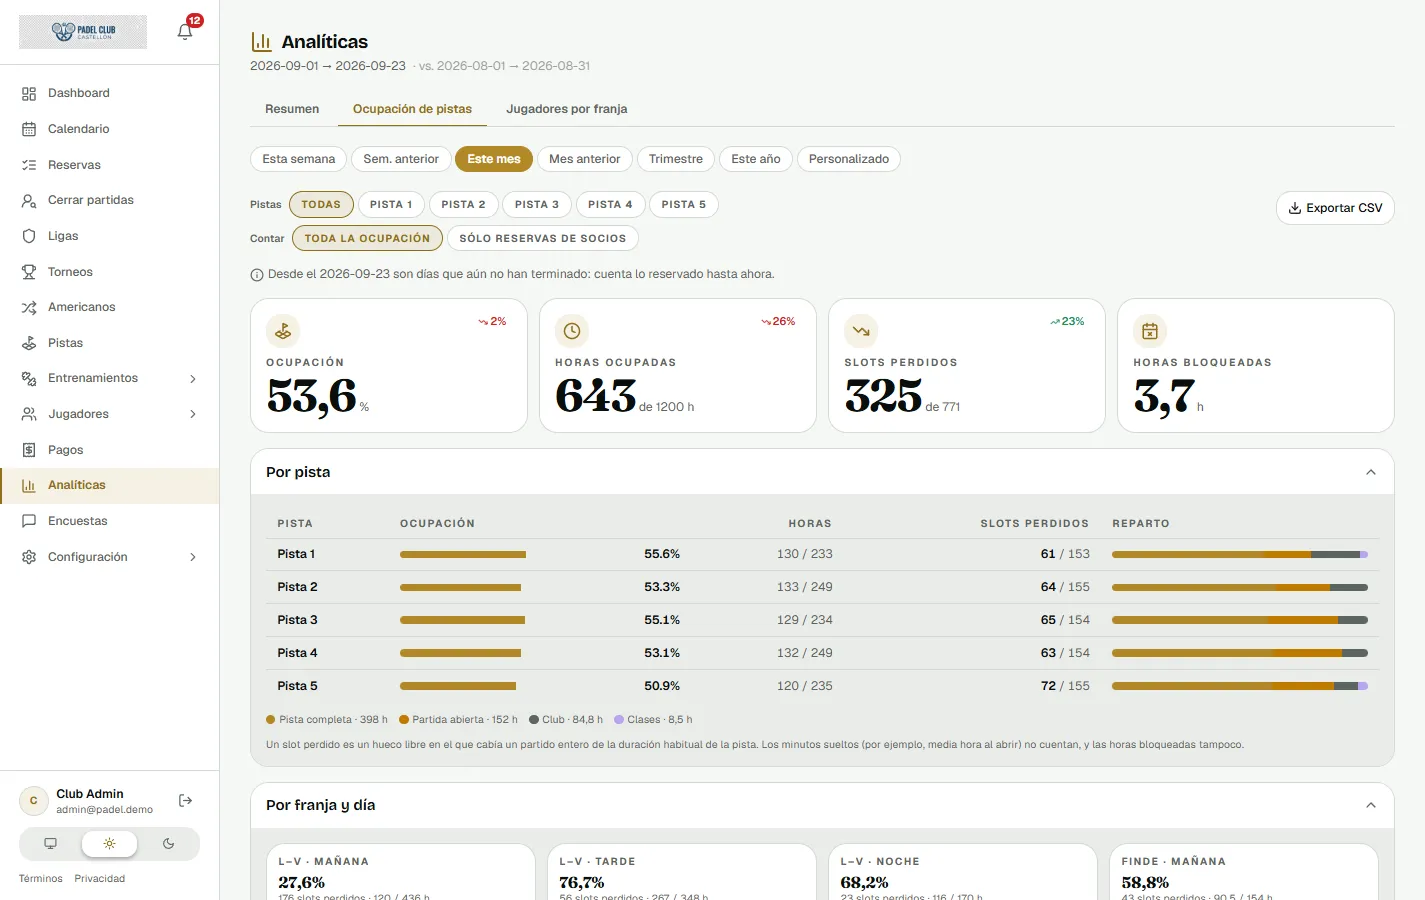Open Cerrar partidas section

coord(109,200)
